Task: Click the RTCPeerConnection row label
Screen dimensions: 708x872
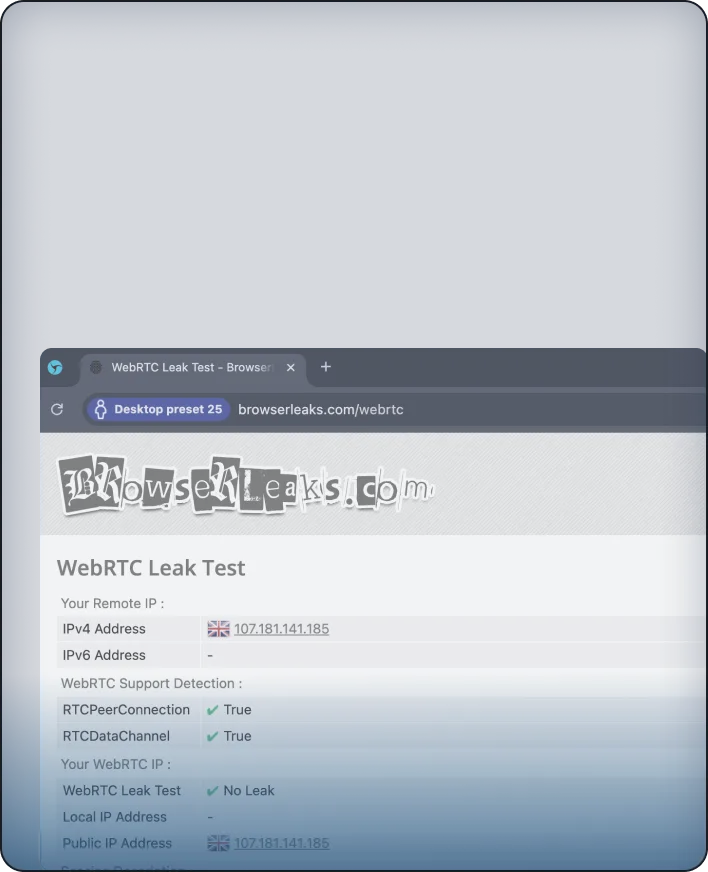Action: (126, 710)
